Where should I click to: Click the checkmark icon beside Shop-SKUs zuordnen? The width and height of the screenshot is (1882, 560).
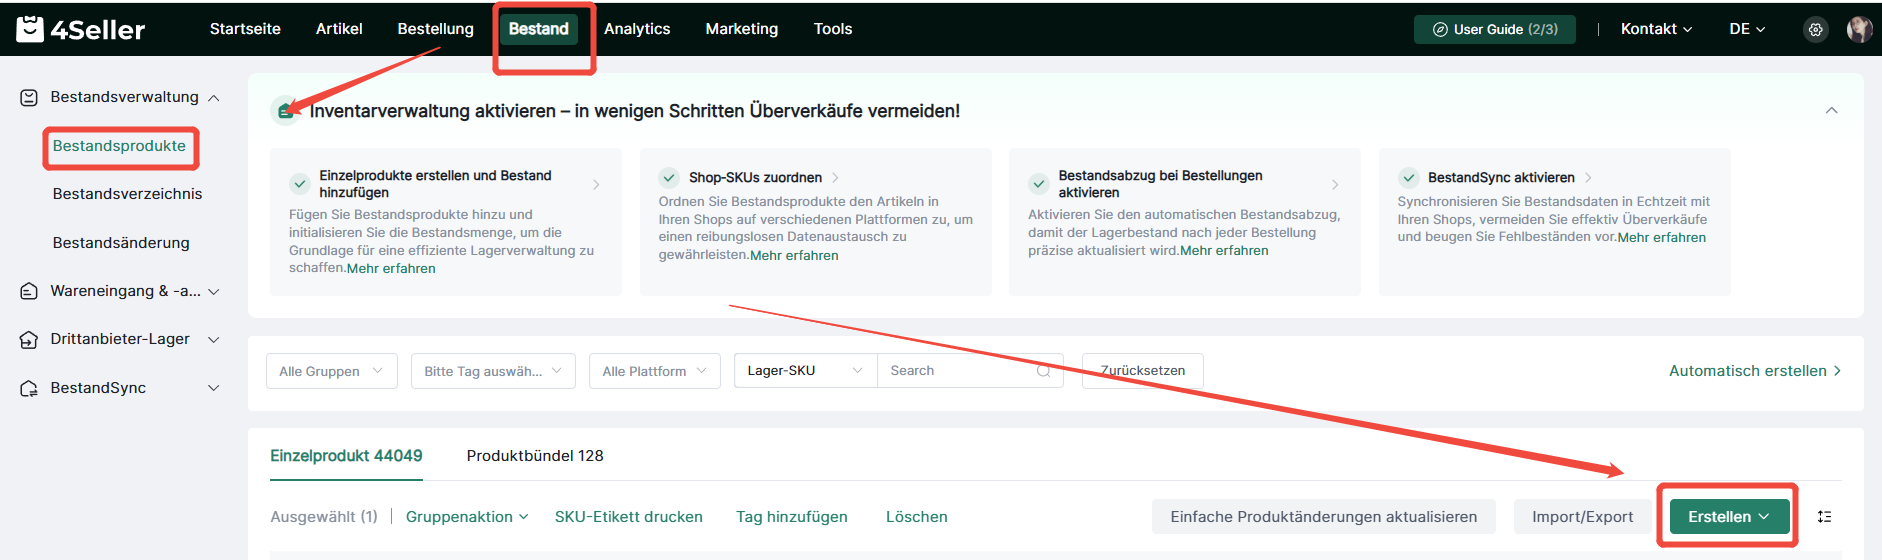click(x=669, y=177)
